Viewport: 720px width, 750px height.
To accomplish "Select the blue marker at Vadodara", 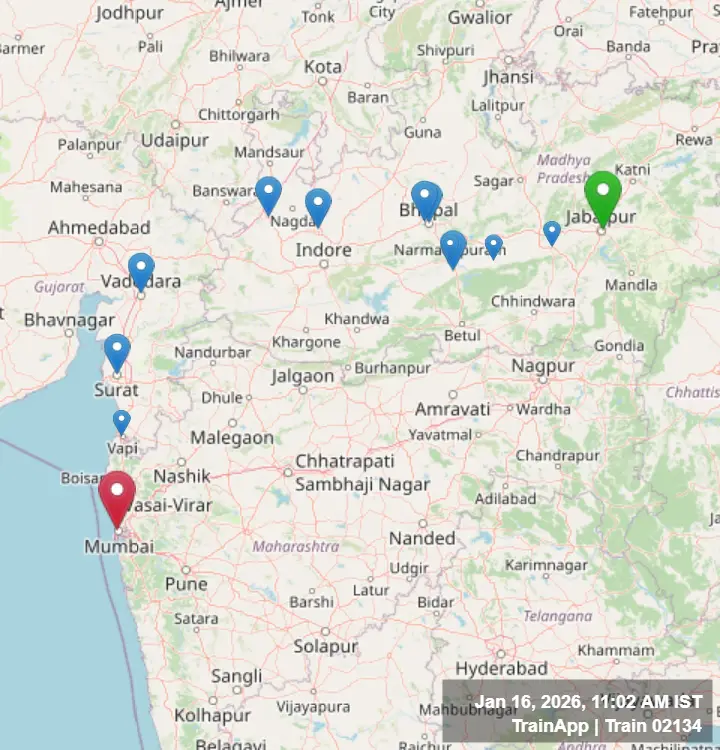I will coord(141,271).
